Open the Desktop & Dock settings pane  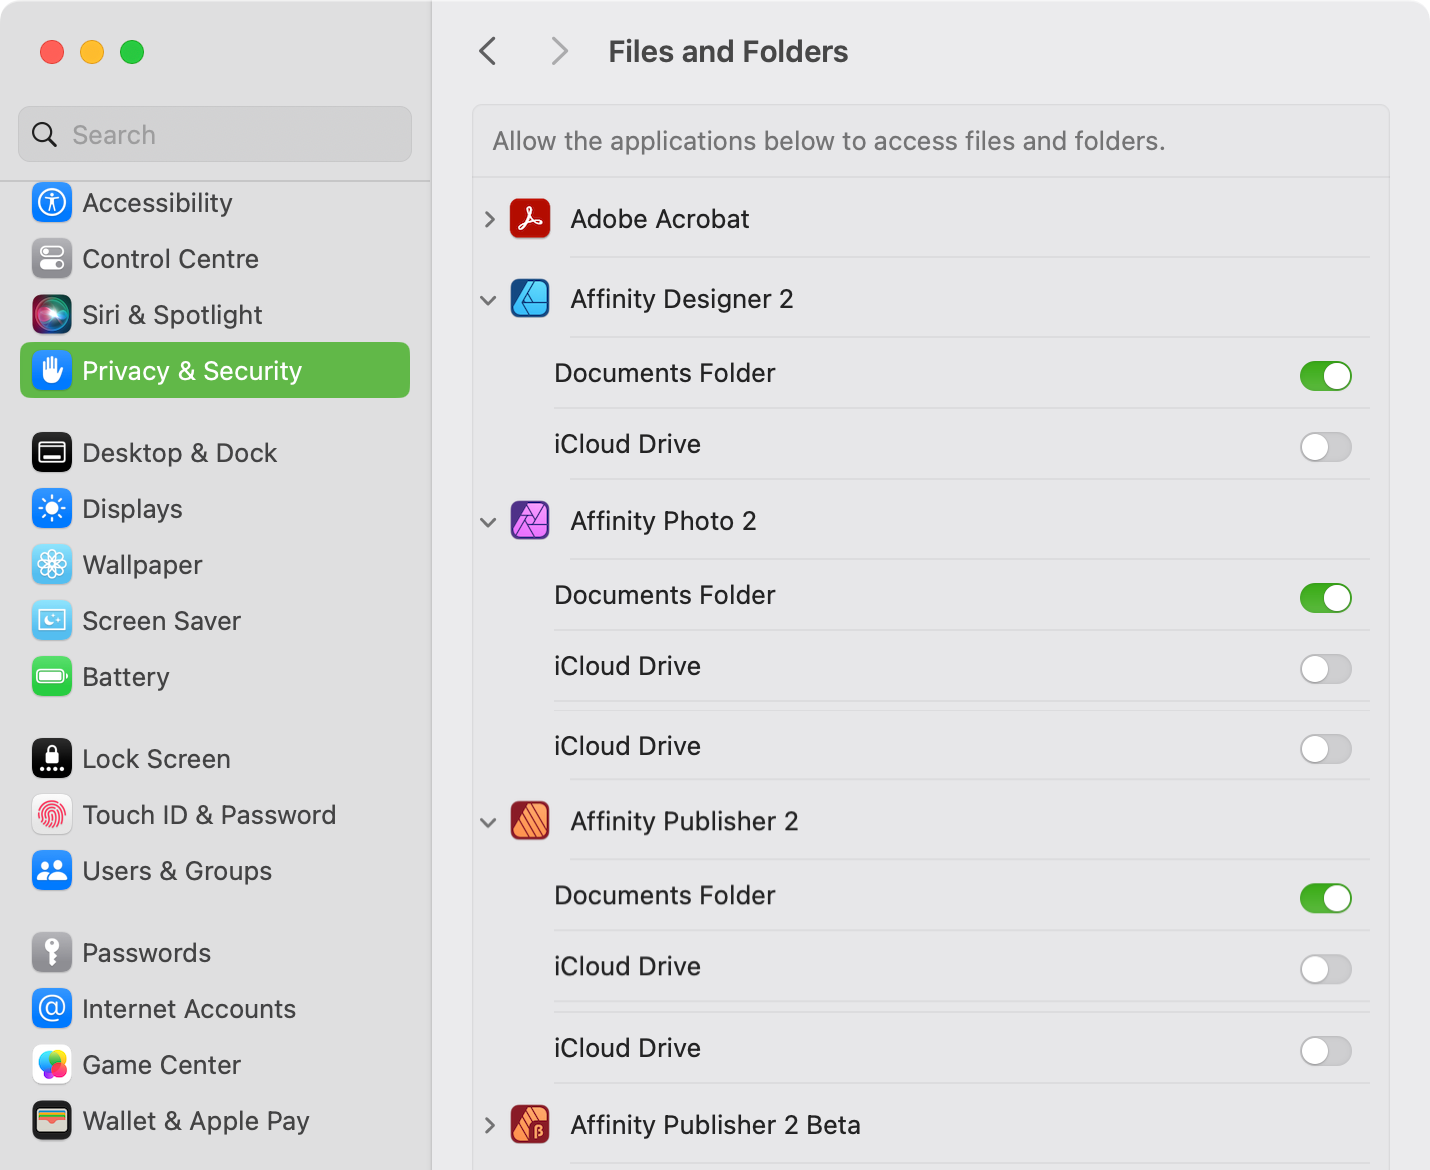[180, 453]
